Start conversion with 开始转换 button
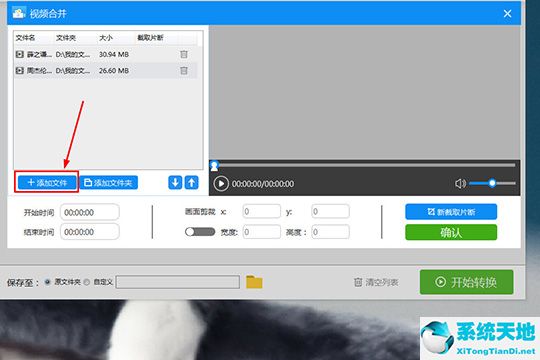The height and width of the screenshot is (360, 540). tap(466, 282)
